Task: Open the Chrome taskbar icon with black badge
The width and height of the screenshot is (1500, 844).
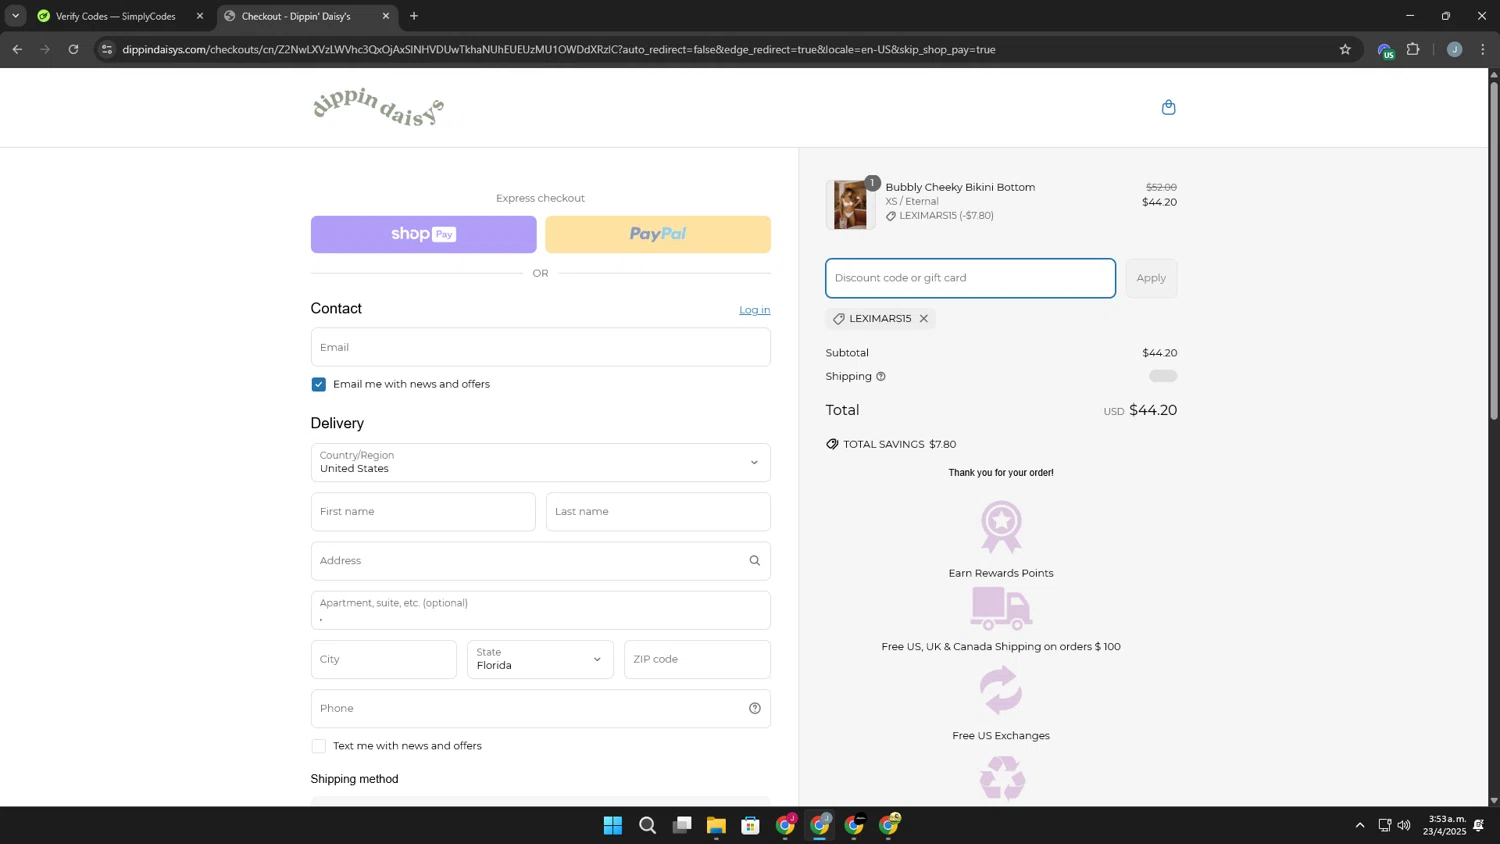Action: click(x=855, y=825)
